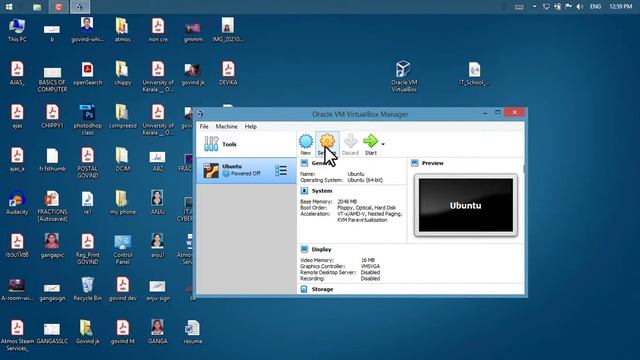The height and width of the screenshot is (360, 640).
Task: Select the FRACTIONS (Autosaved) presentation icon
Action: point(52,206)
